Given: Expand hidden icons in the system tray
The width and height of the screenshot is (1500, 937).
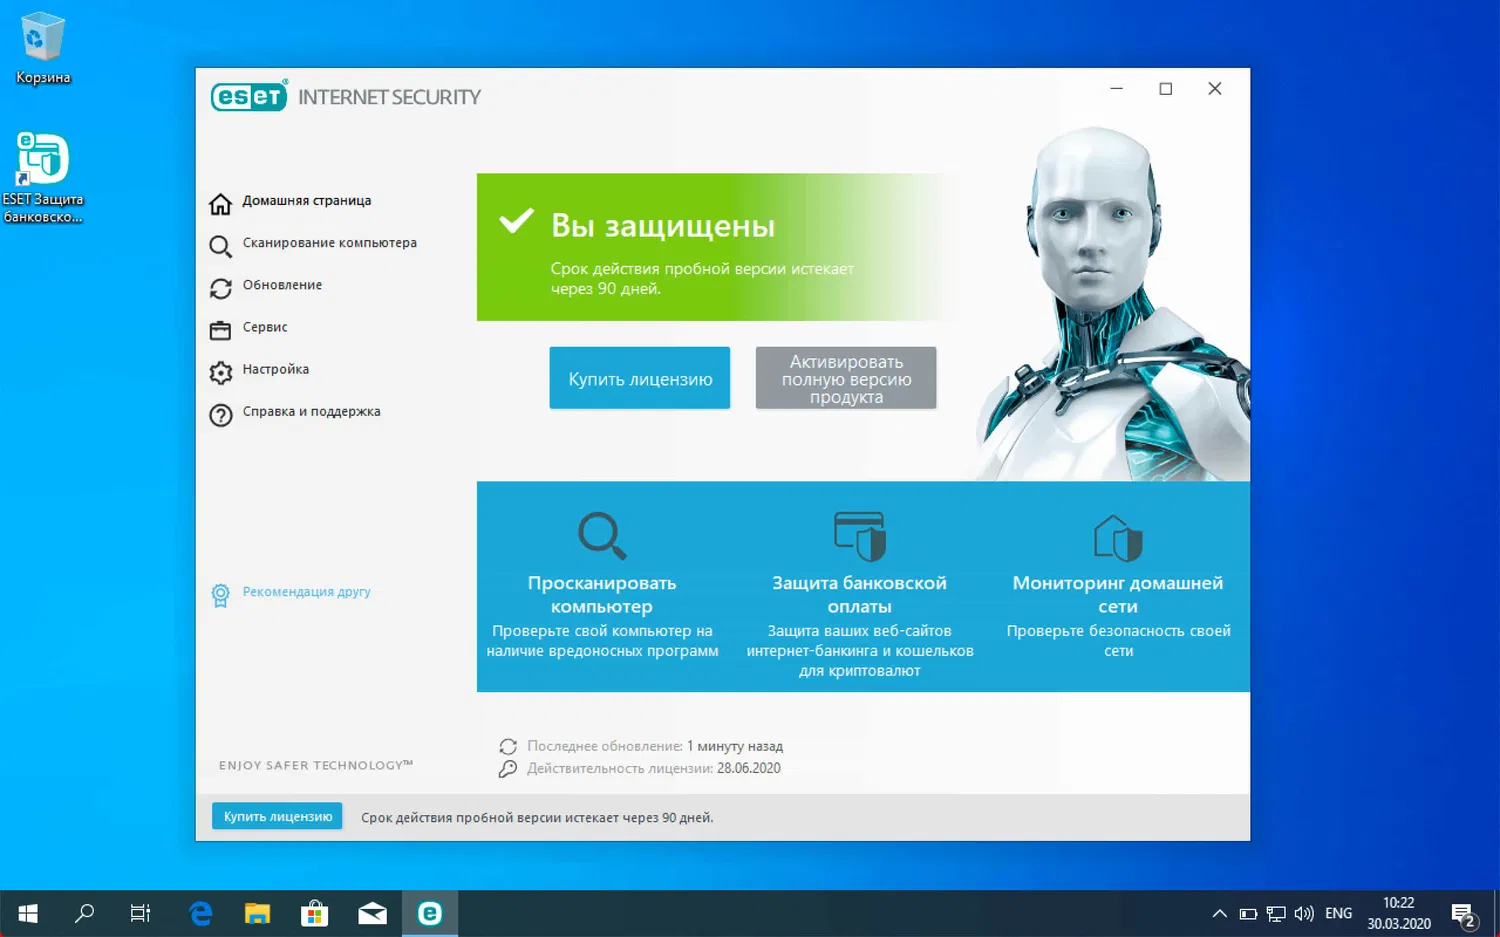Looking at the screenshot, I should click(x=1219, y=913).
